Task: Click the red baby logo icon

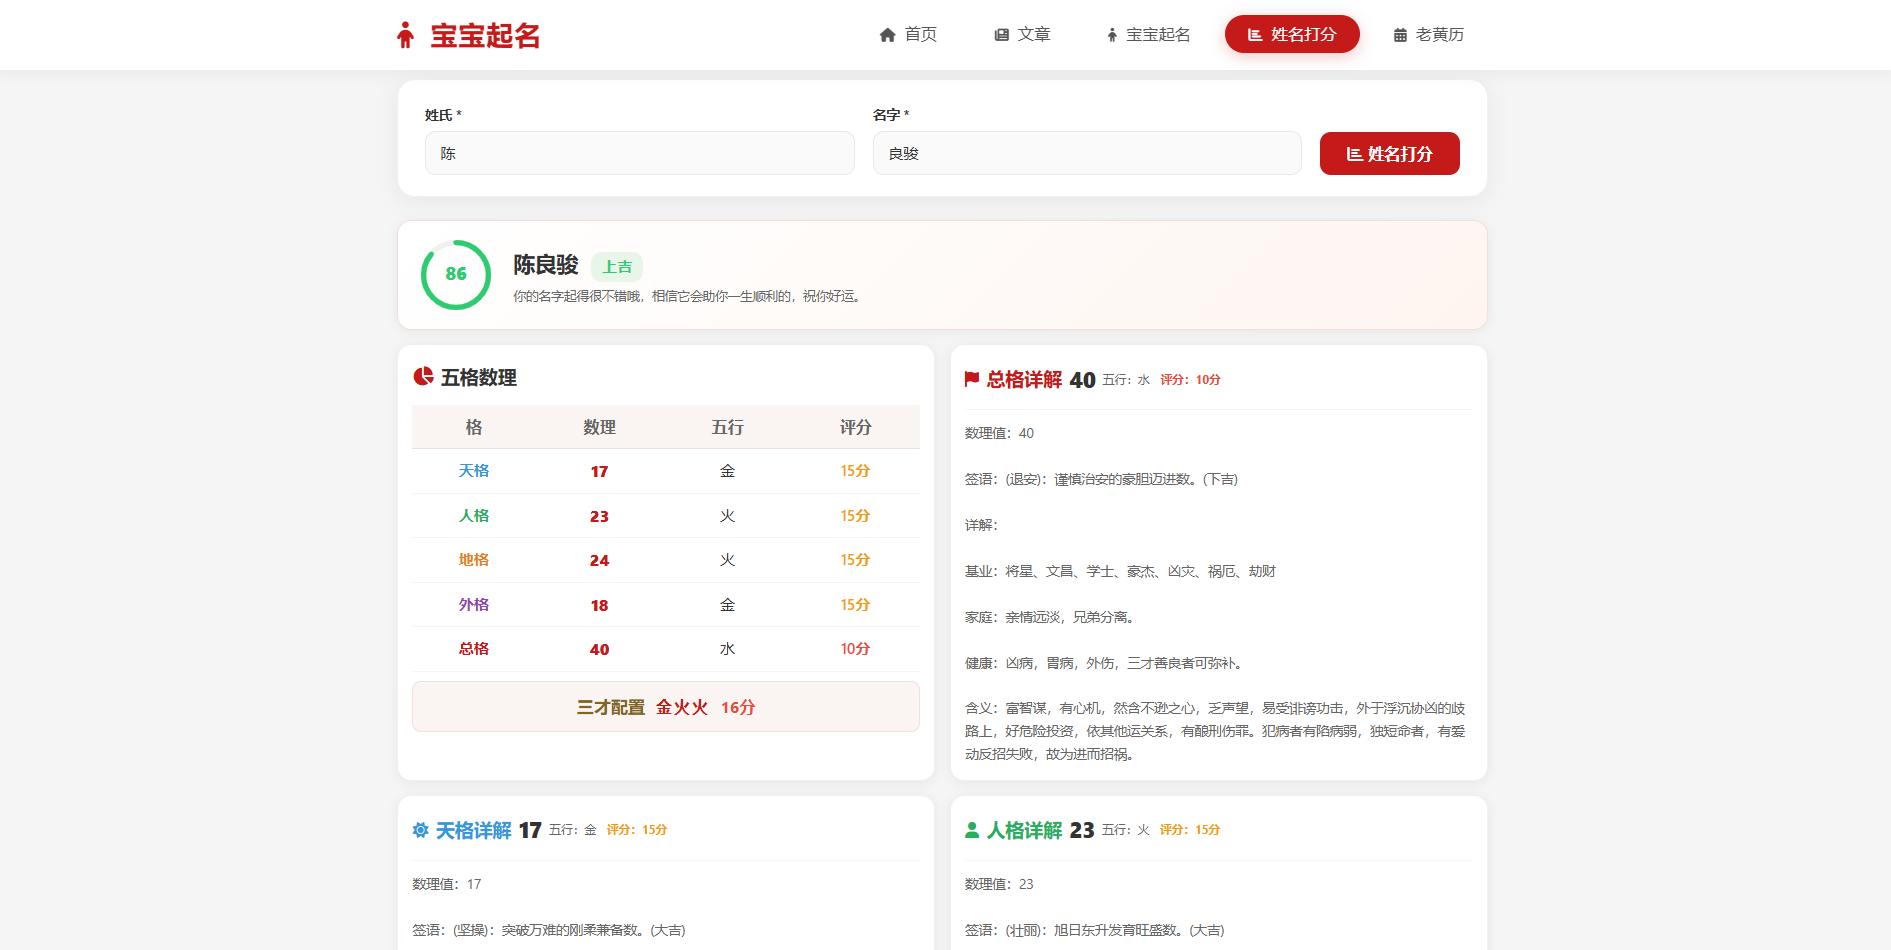Action: [x=405, y=35]
